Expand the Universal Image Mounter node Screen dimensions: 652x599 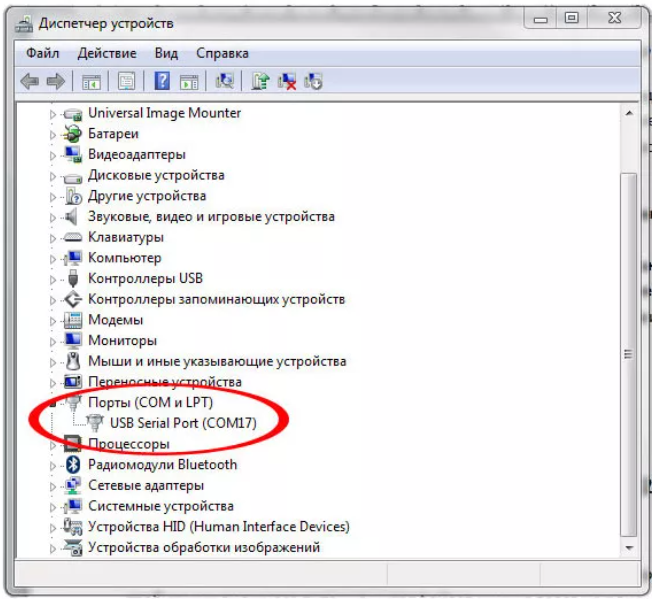pos(52,114)
